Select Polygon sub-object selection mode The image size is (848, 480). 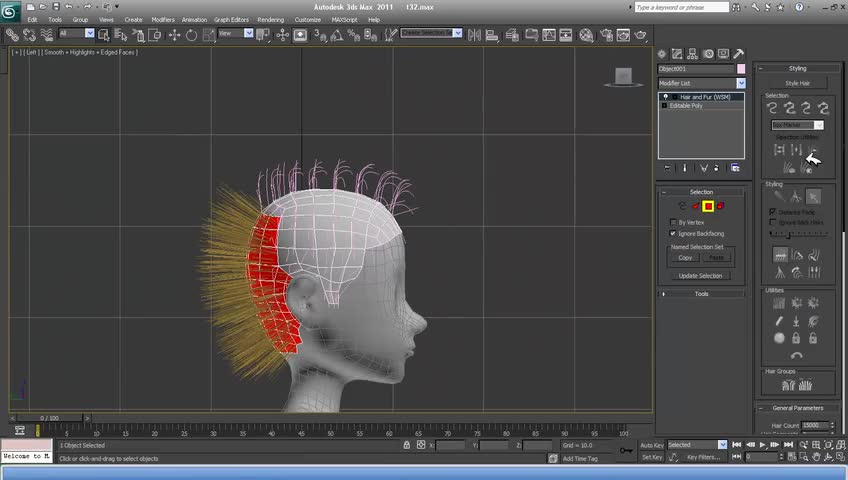click(708, 207)
